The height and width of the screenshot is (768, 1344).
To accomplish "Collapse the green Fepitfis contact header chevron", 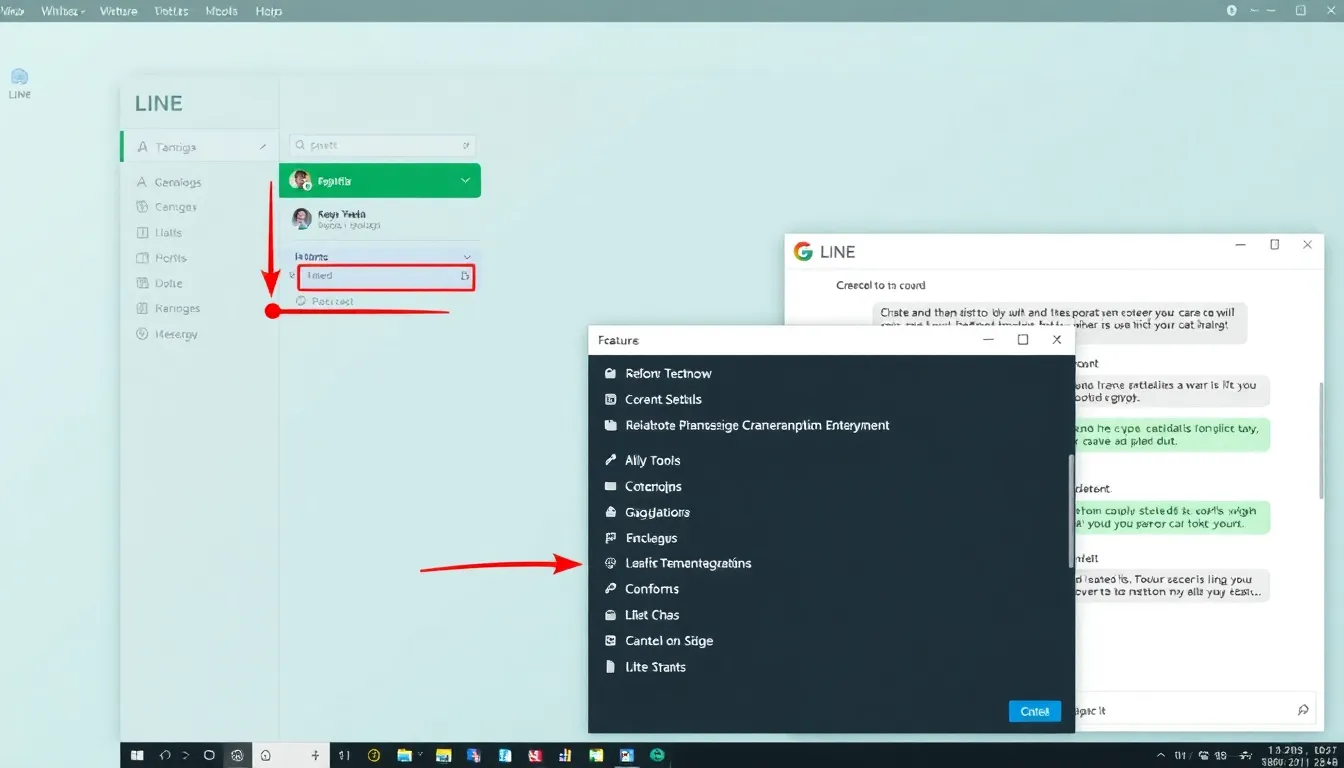I will tap(465, 181).
